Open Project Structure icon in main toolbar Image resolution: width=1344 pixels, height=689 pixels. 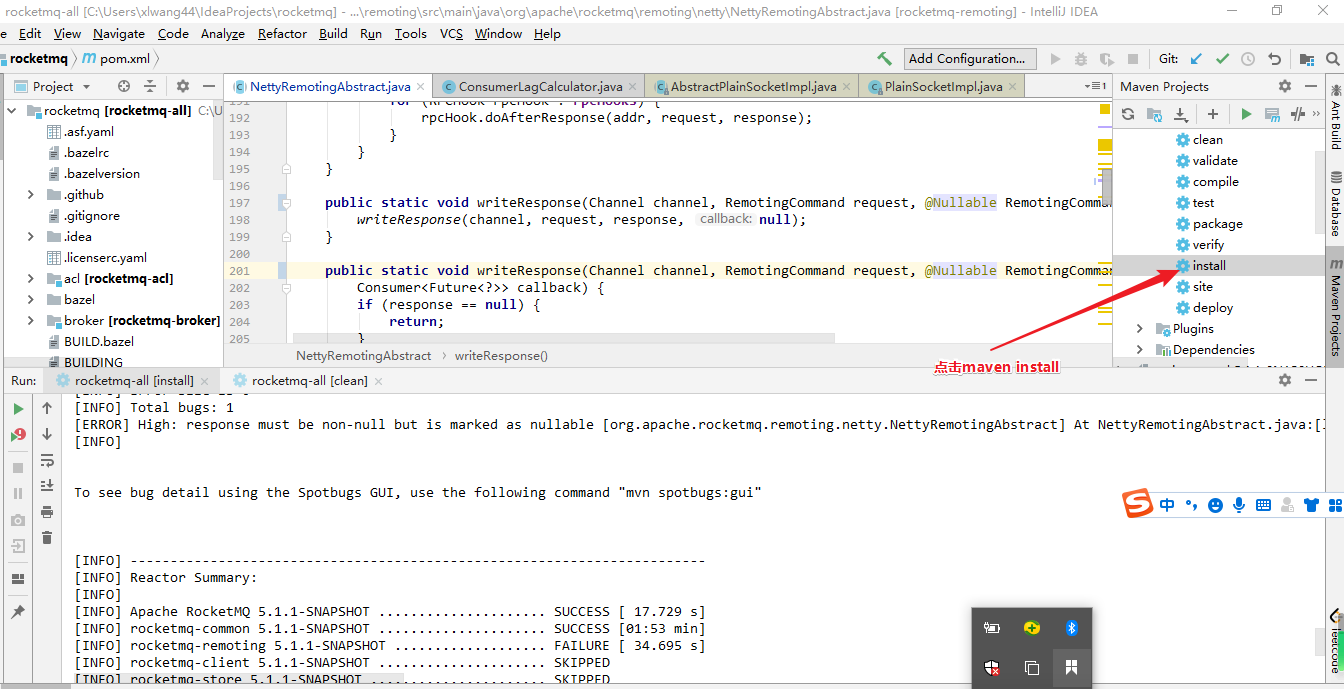tap(1308, 59)
